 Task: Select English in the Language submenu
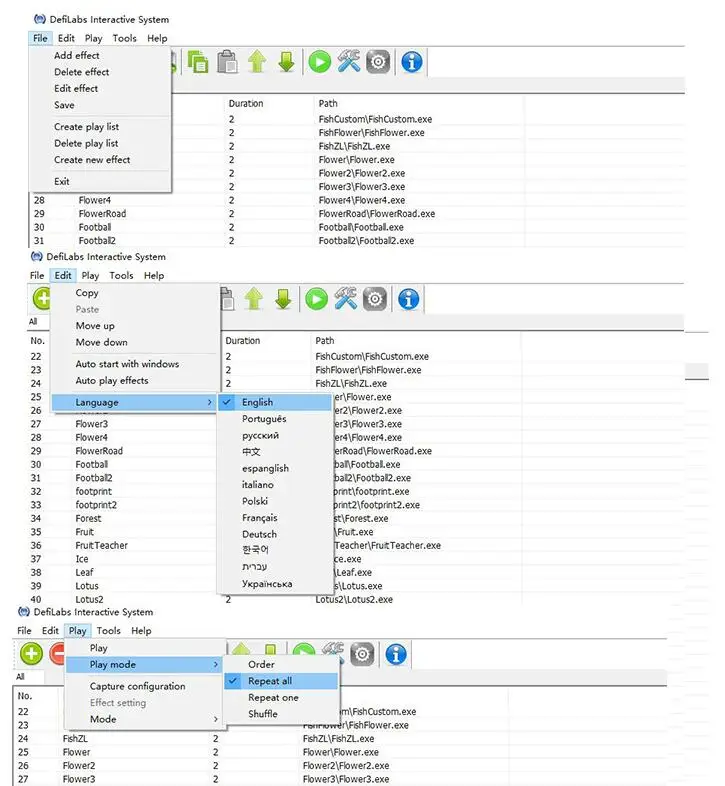275,402
